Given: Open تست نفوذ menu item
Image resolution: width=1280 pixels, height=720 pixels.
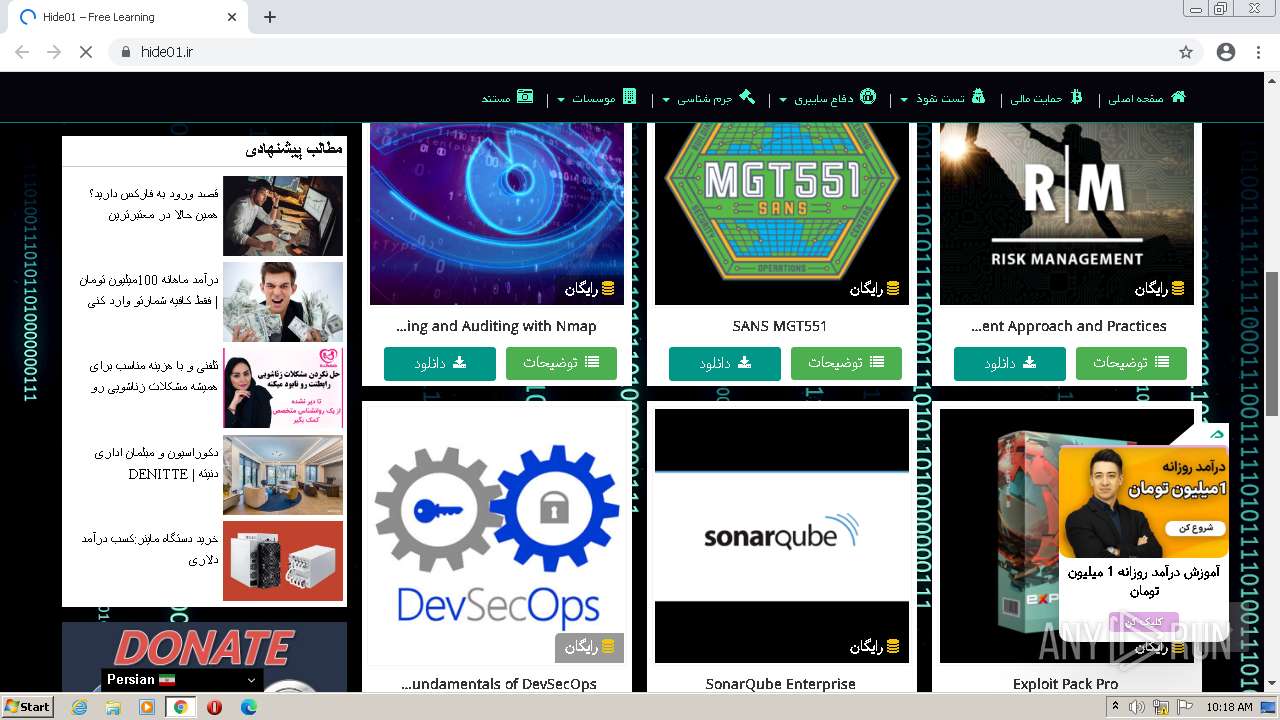Looking at the screenshot, I should 940,98.
